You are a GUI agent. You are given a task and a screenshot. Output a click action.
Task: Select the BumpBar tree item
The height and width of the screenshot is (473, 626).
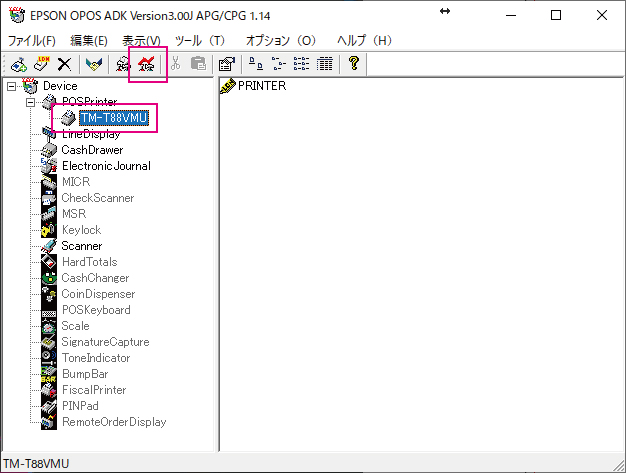[x=85, y=374]
